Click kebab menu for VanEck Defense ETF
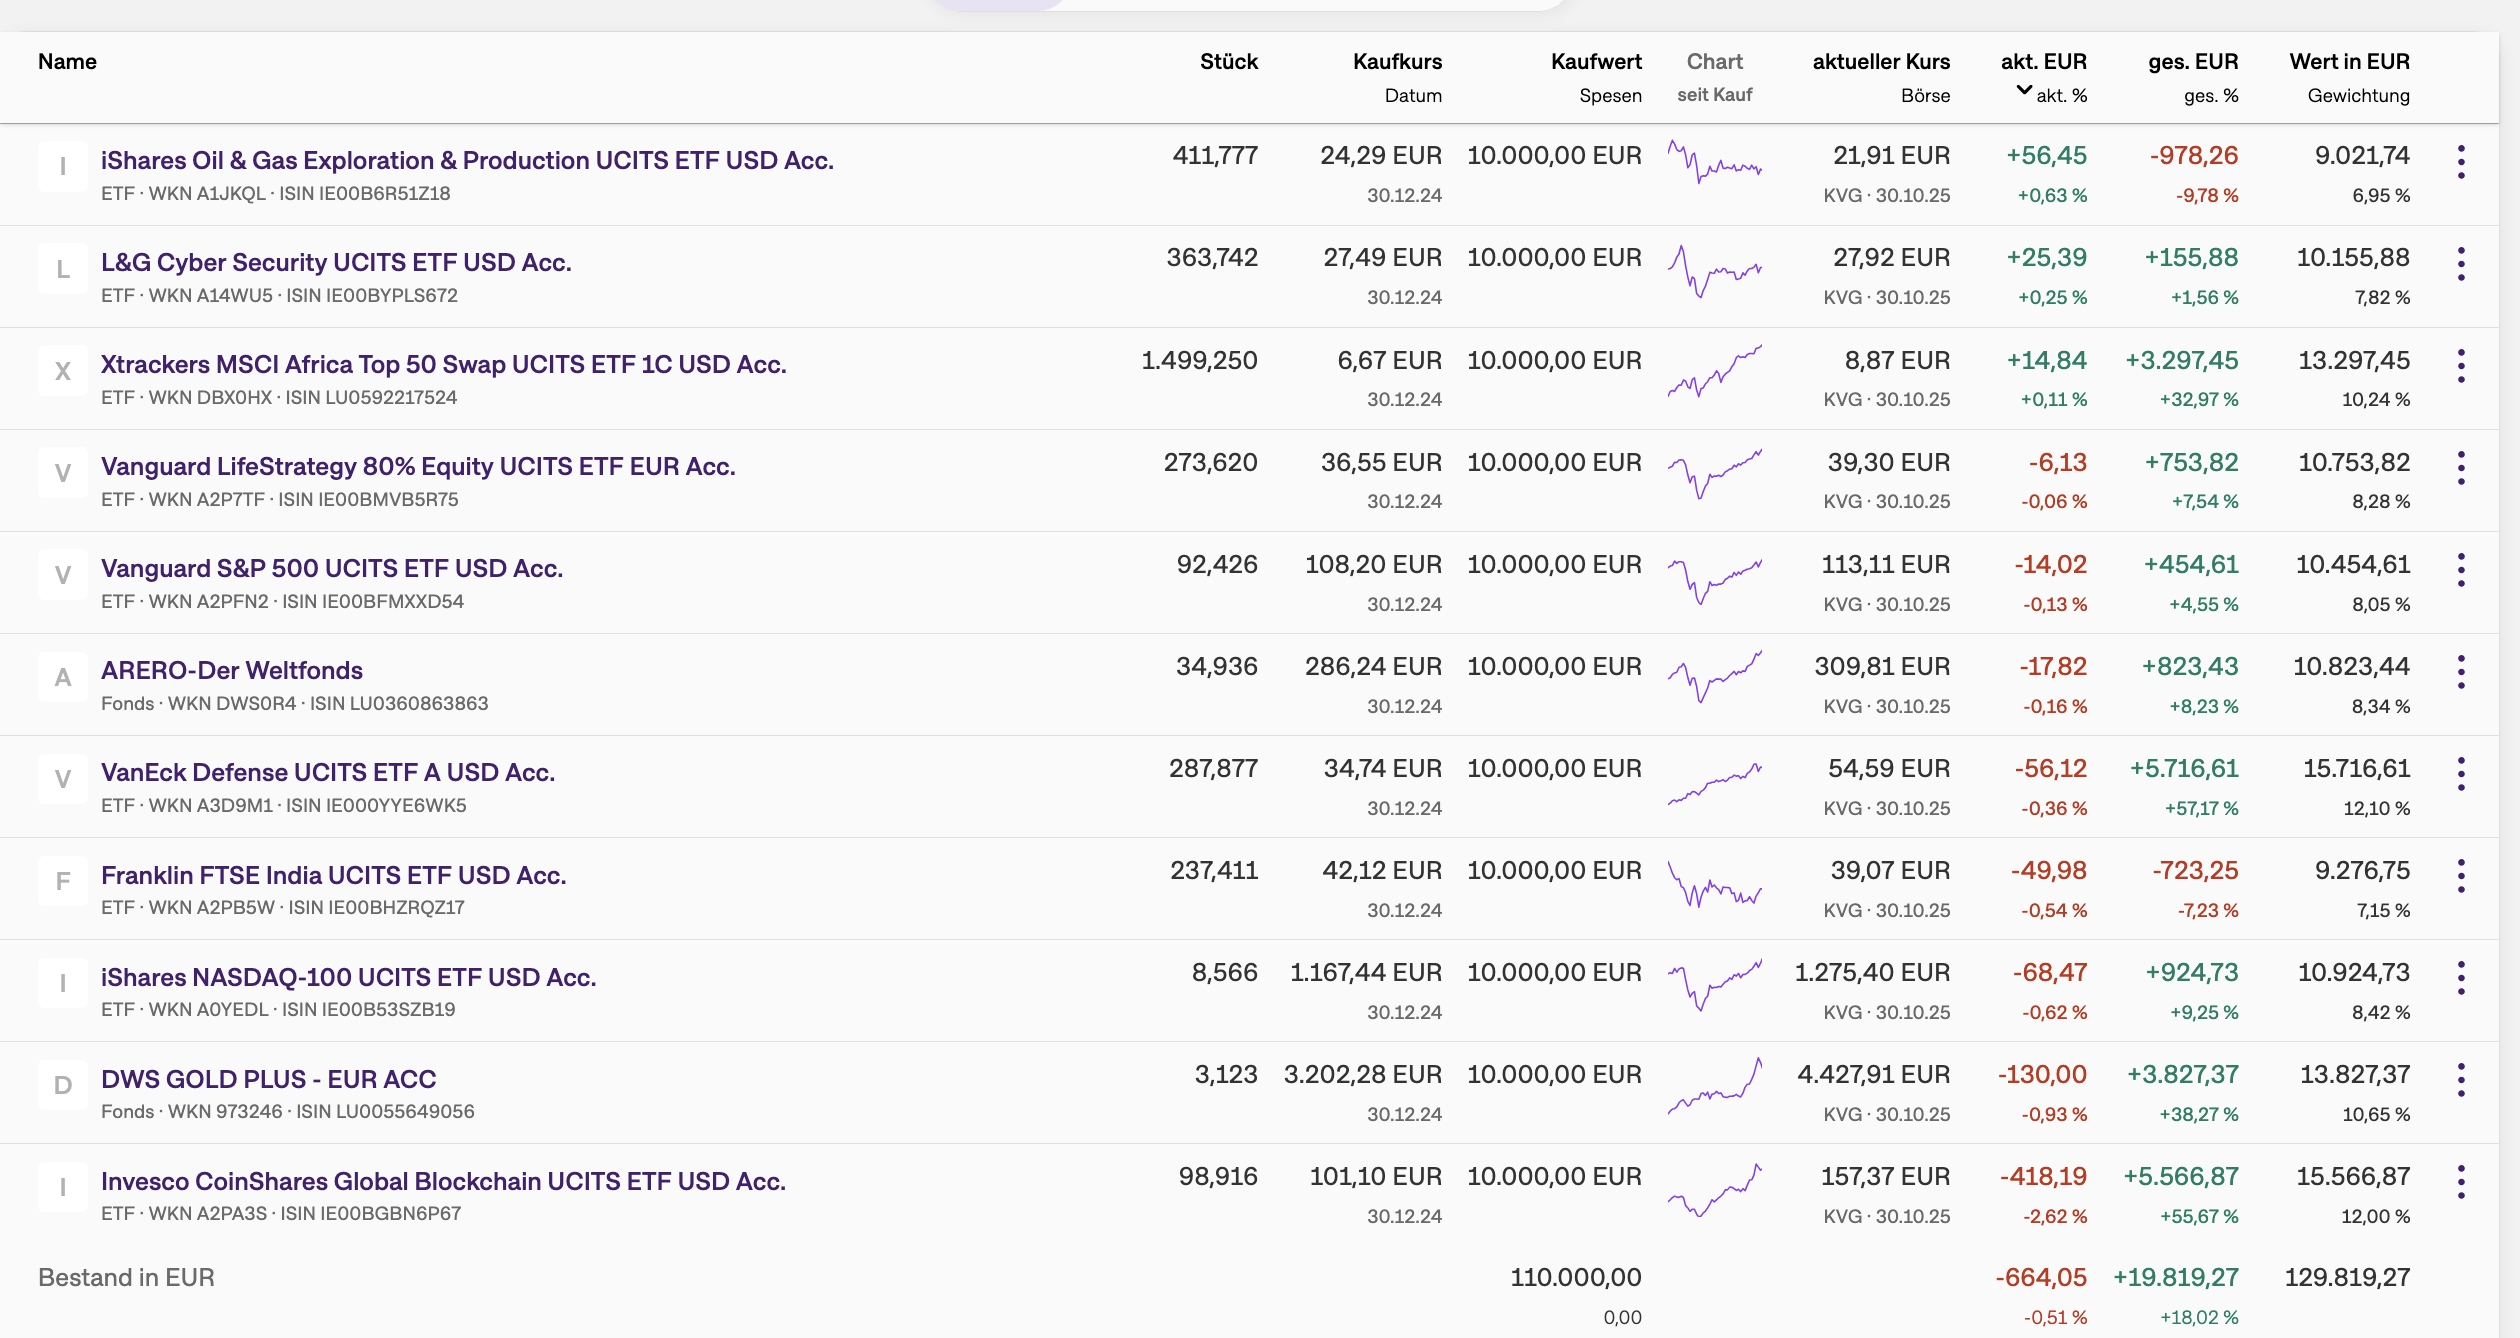 point(2461,774)
